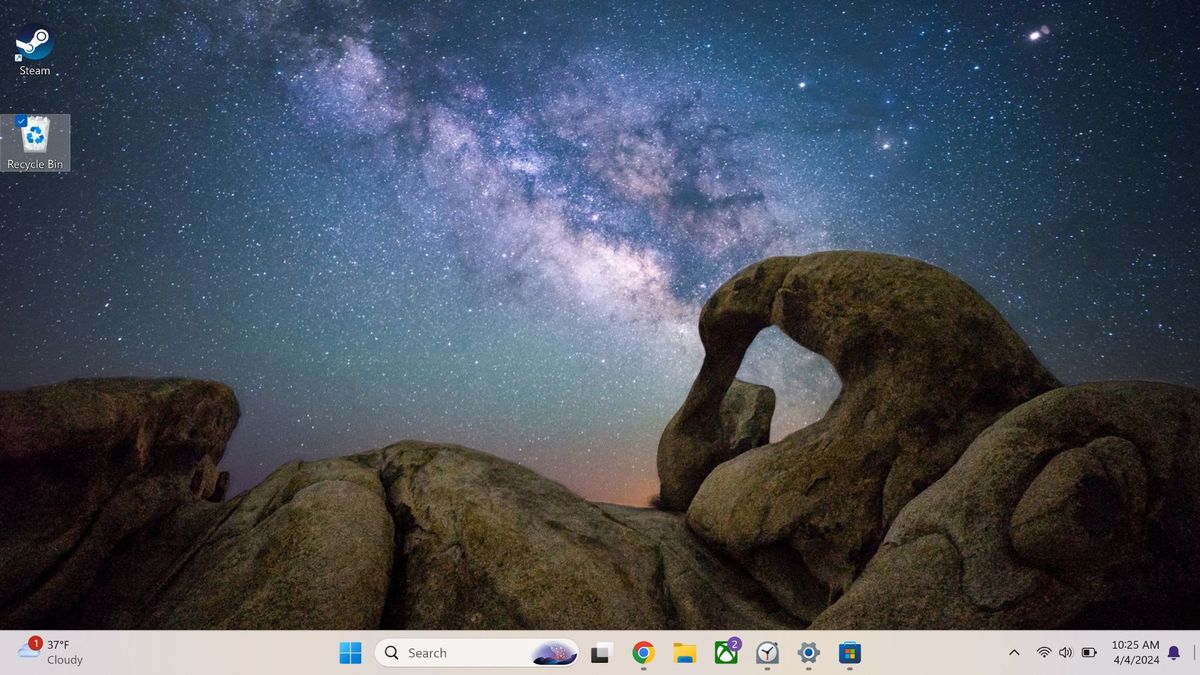1200x675 pixels.
Task: Expand hidden system tray icons
Action: [x=1014, y=652]
